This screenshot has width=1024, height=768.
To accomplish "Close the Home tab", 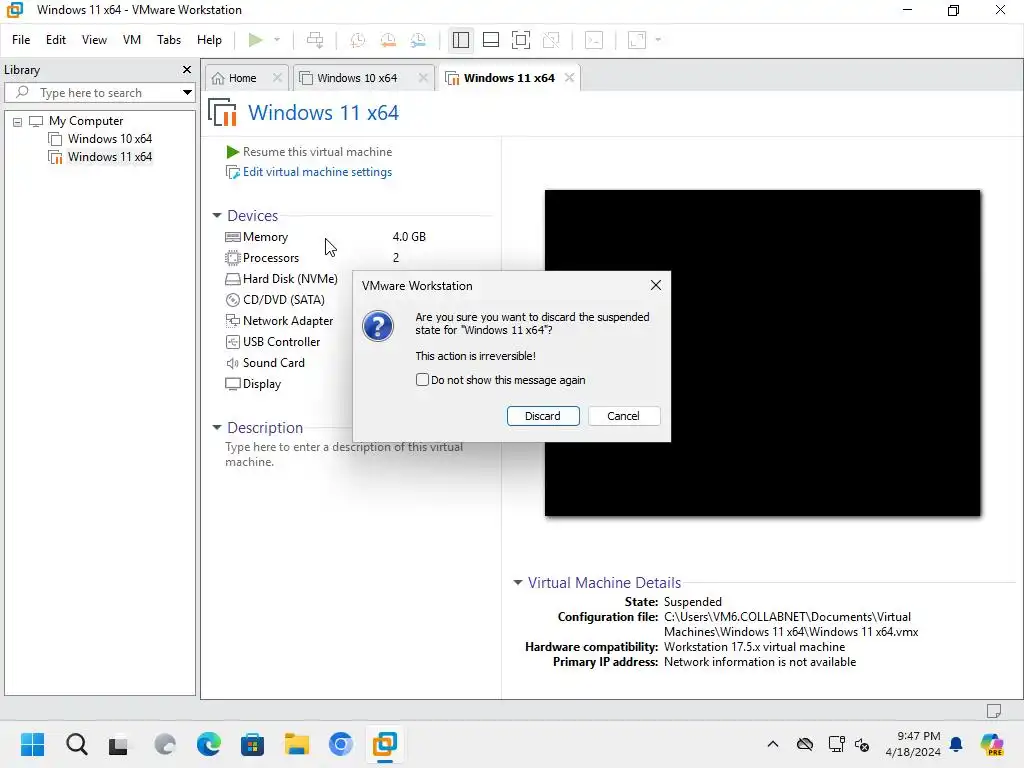I will 278,78.
